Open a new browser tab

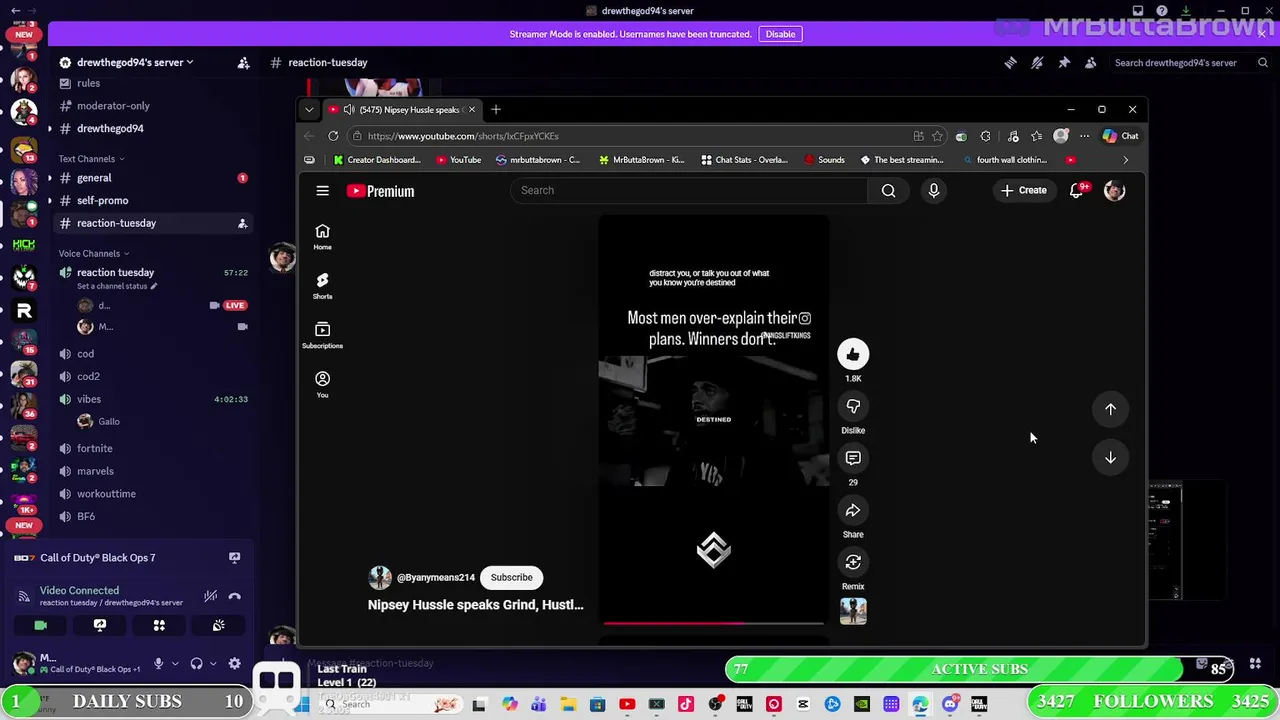click(x=495, y=109)
